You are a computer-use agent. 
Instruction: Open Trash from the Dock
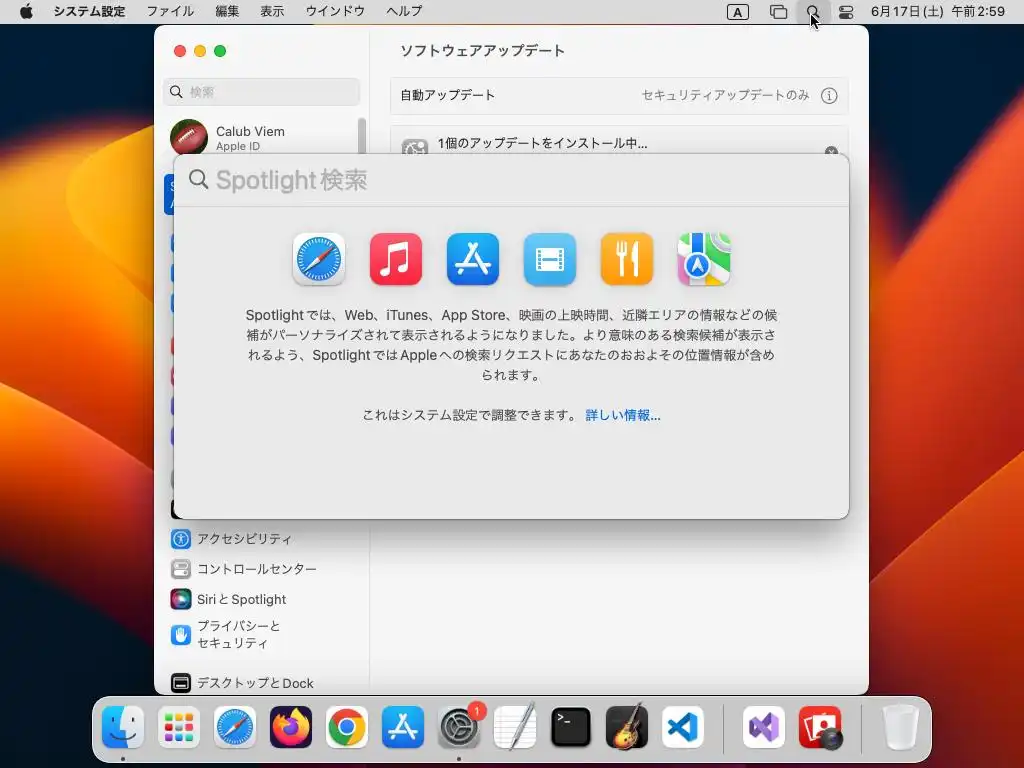[x=901, y=727]
